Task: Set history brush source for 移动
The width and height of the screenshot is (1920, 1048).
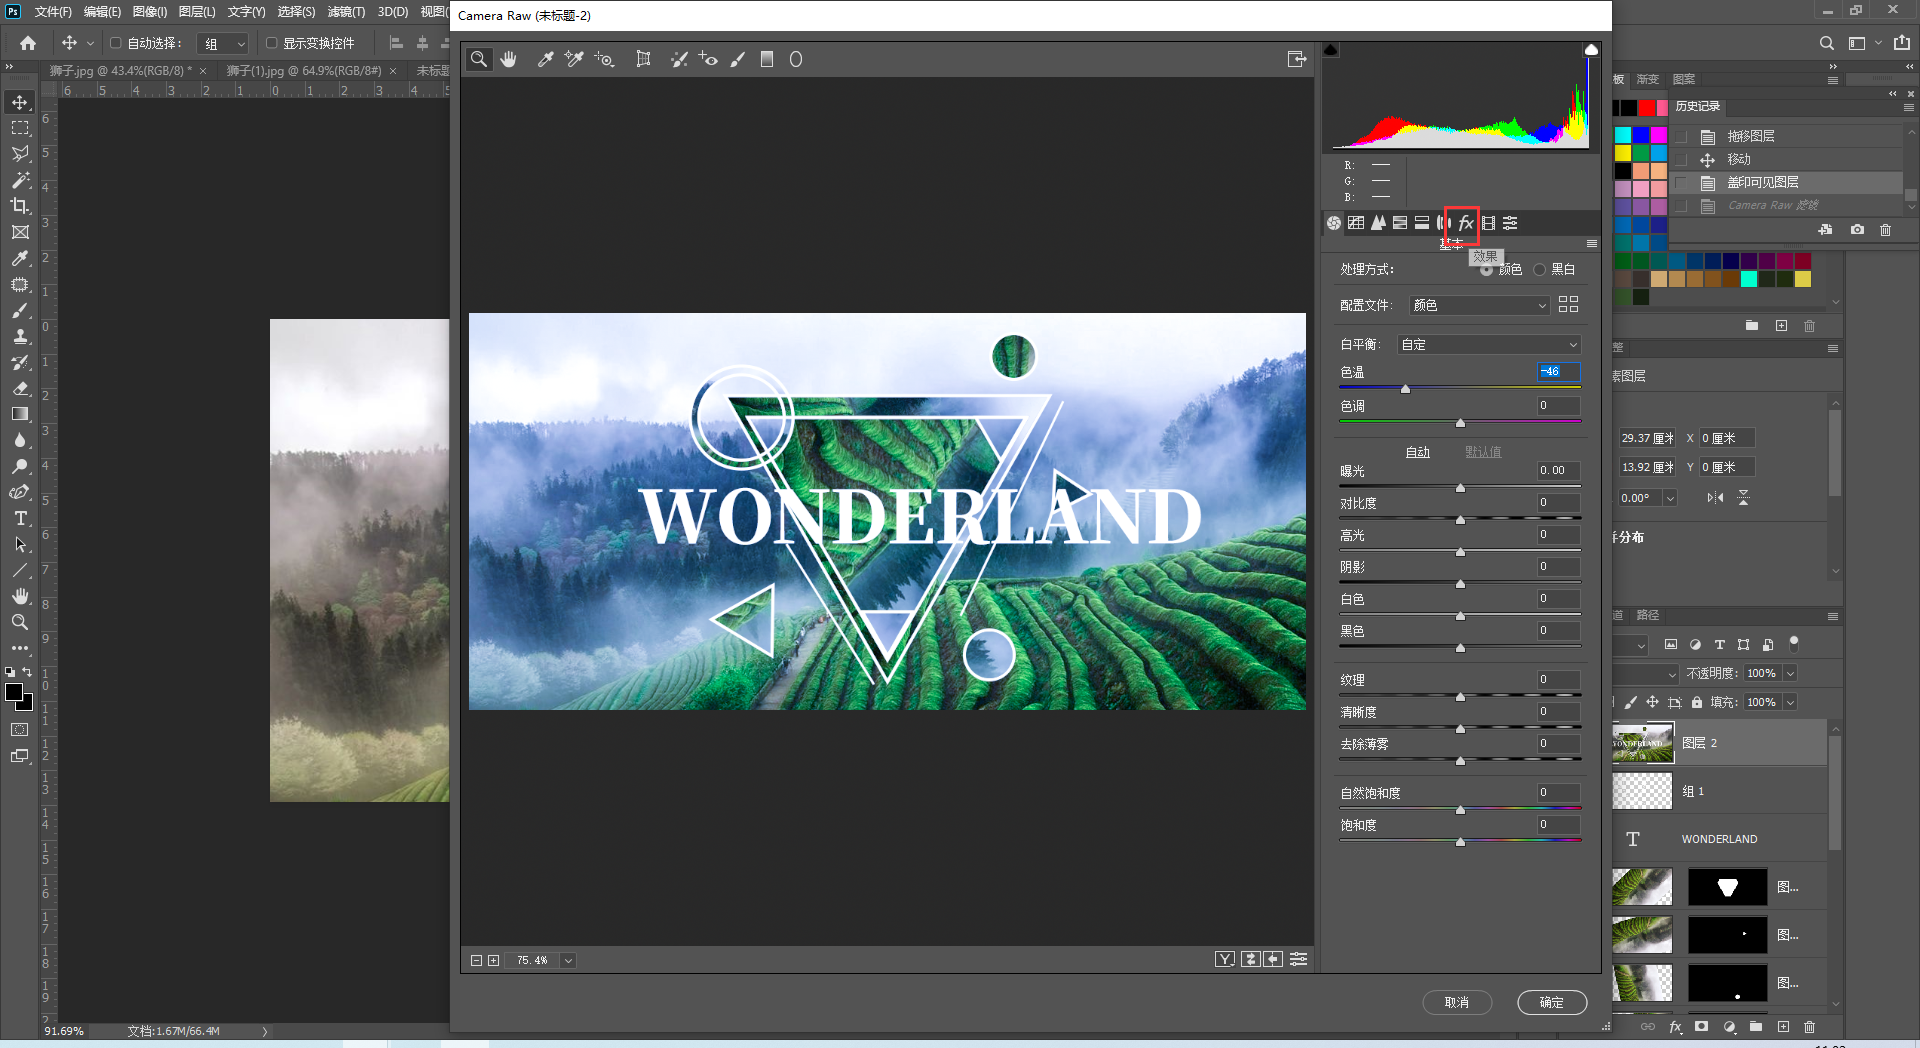Action: click(x=1681, y=159)
